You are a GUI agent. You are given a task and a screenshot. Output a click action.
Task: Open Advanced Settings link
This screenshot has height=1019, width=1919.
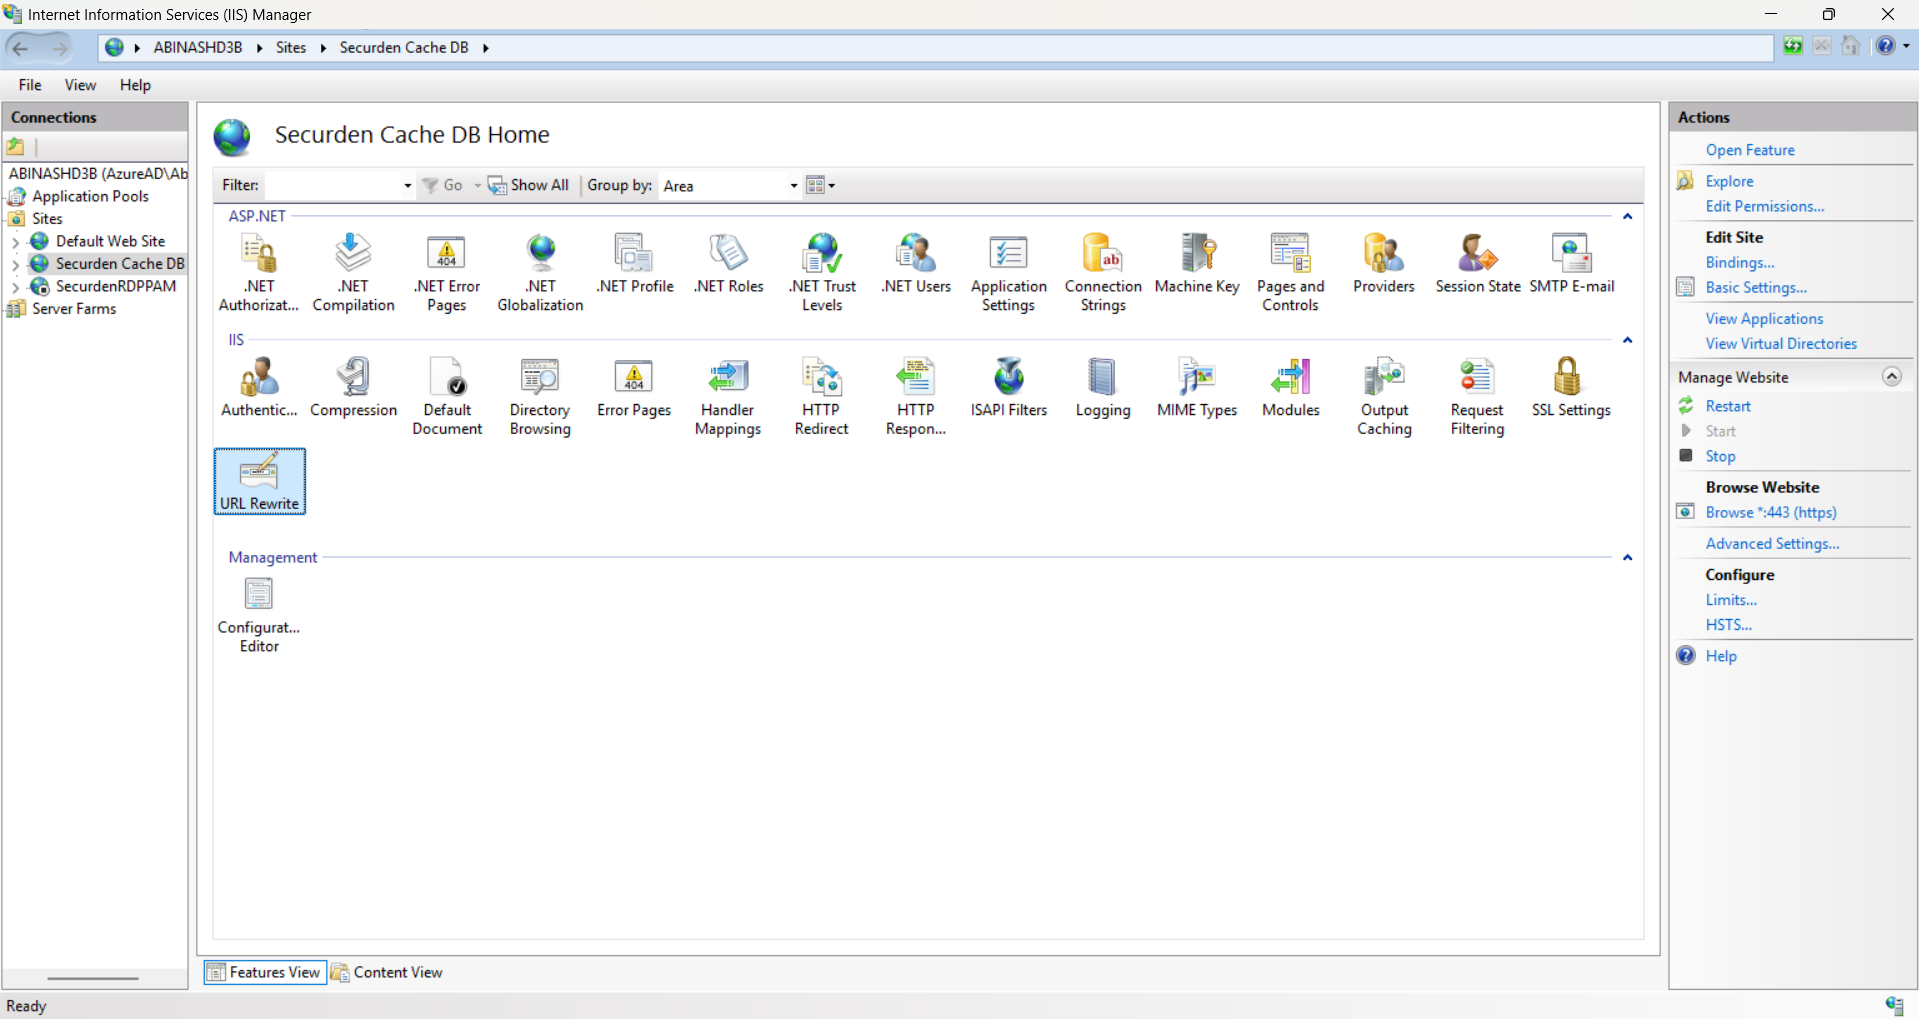(1772, 543)
